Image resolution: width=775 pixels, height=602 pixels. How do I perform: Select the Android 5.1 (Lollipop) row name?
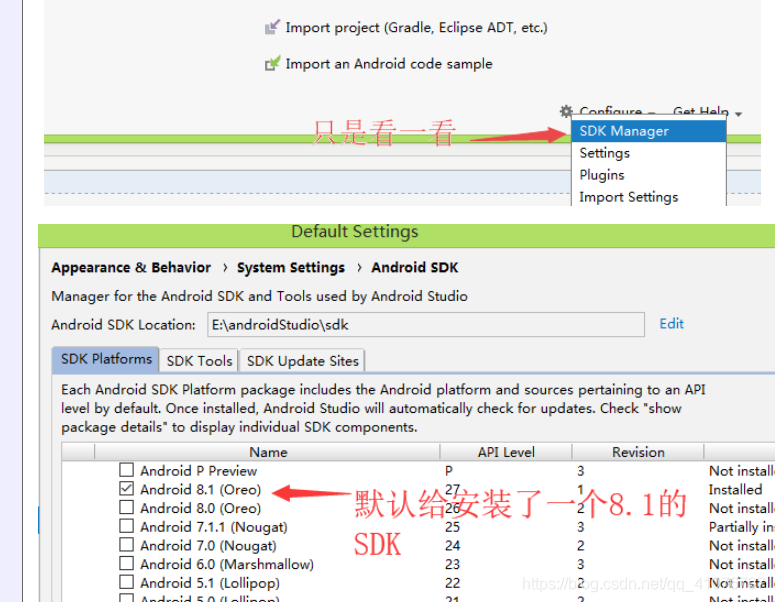(210, 583)
